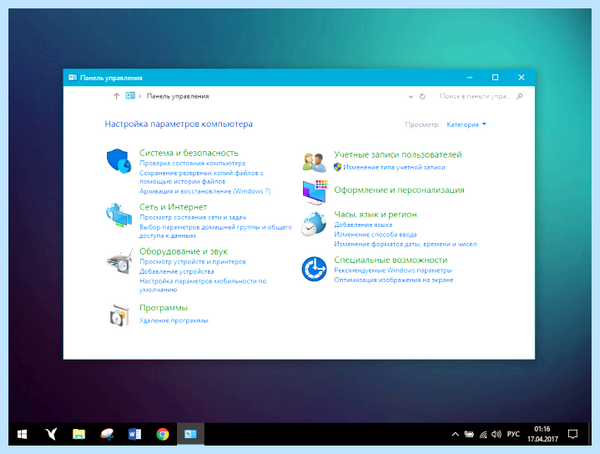This screenshot has height=454, width=600.
Task: Click the Control Panel taskbar button
Action: [x=191, y=434]
